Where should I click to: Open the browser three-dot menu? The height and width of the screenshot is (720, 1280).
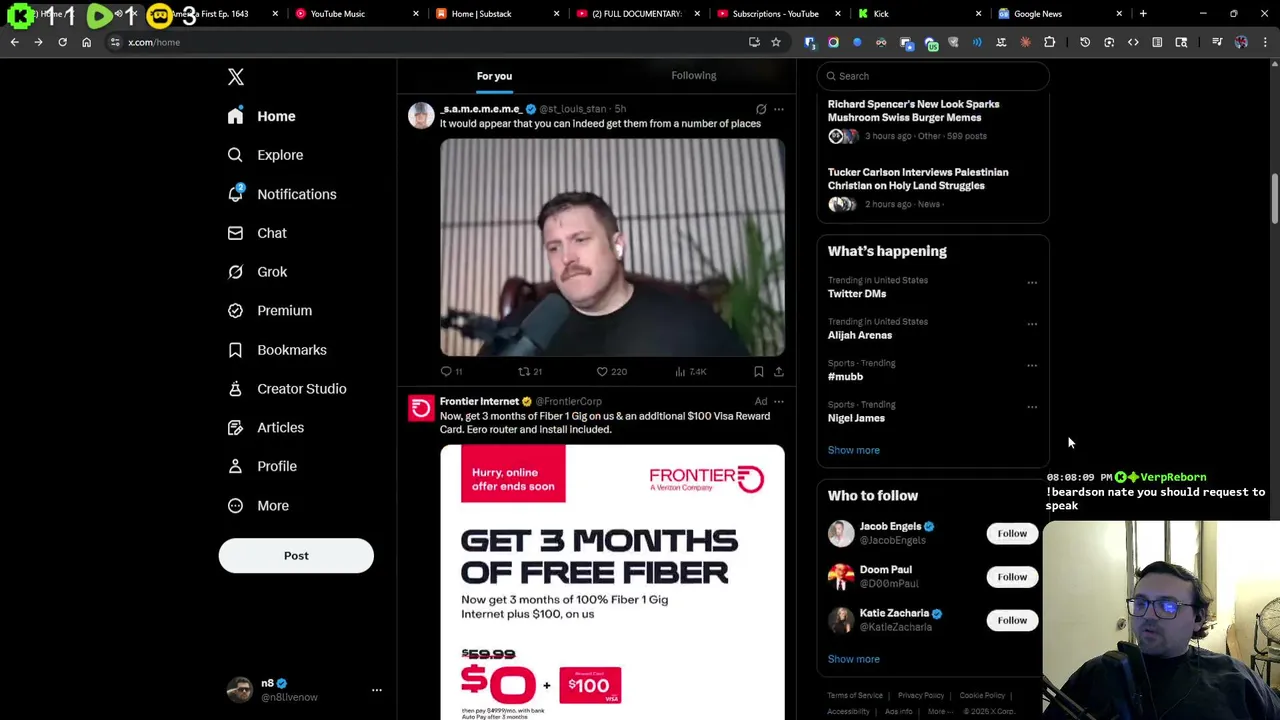point(1265,42)
